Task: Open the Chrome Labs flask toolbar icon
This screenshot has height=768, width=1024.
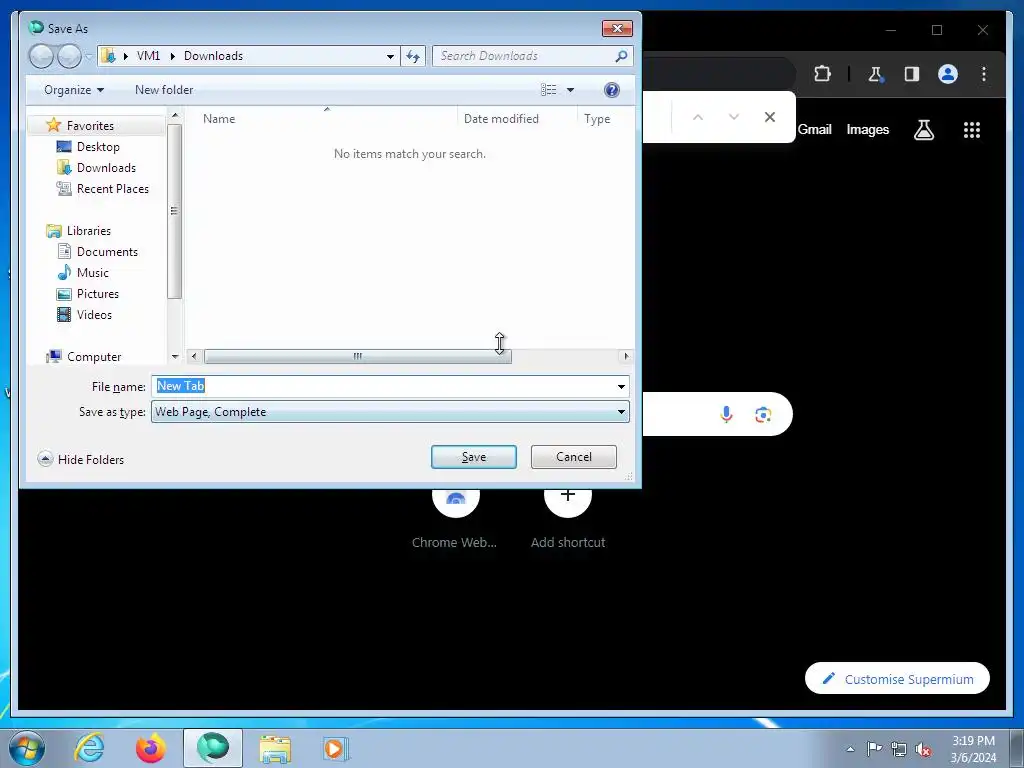Action: click(x=876, y=74)
